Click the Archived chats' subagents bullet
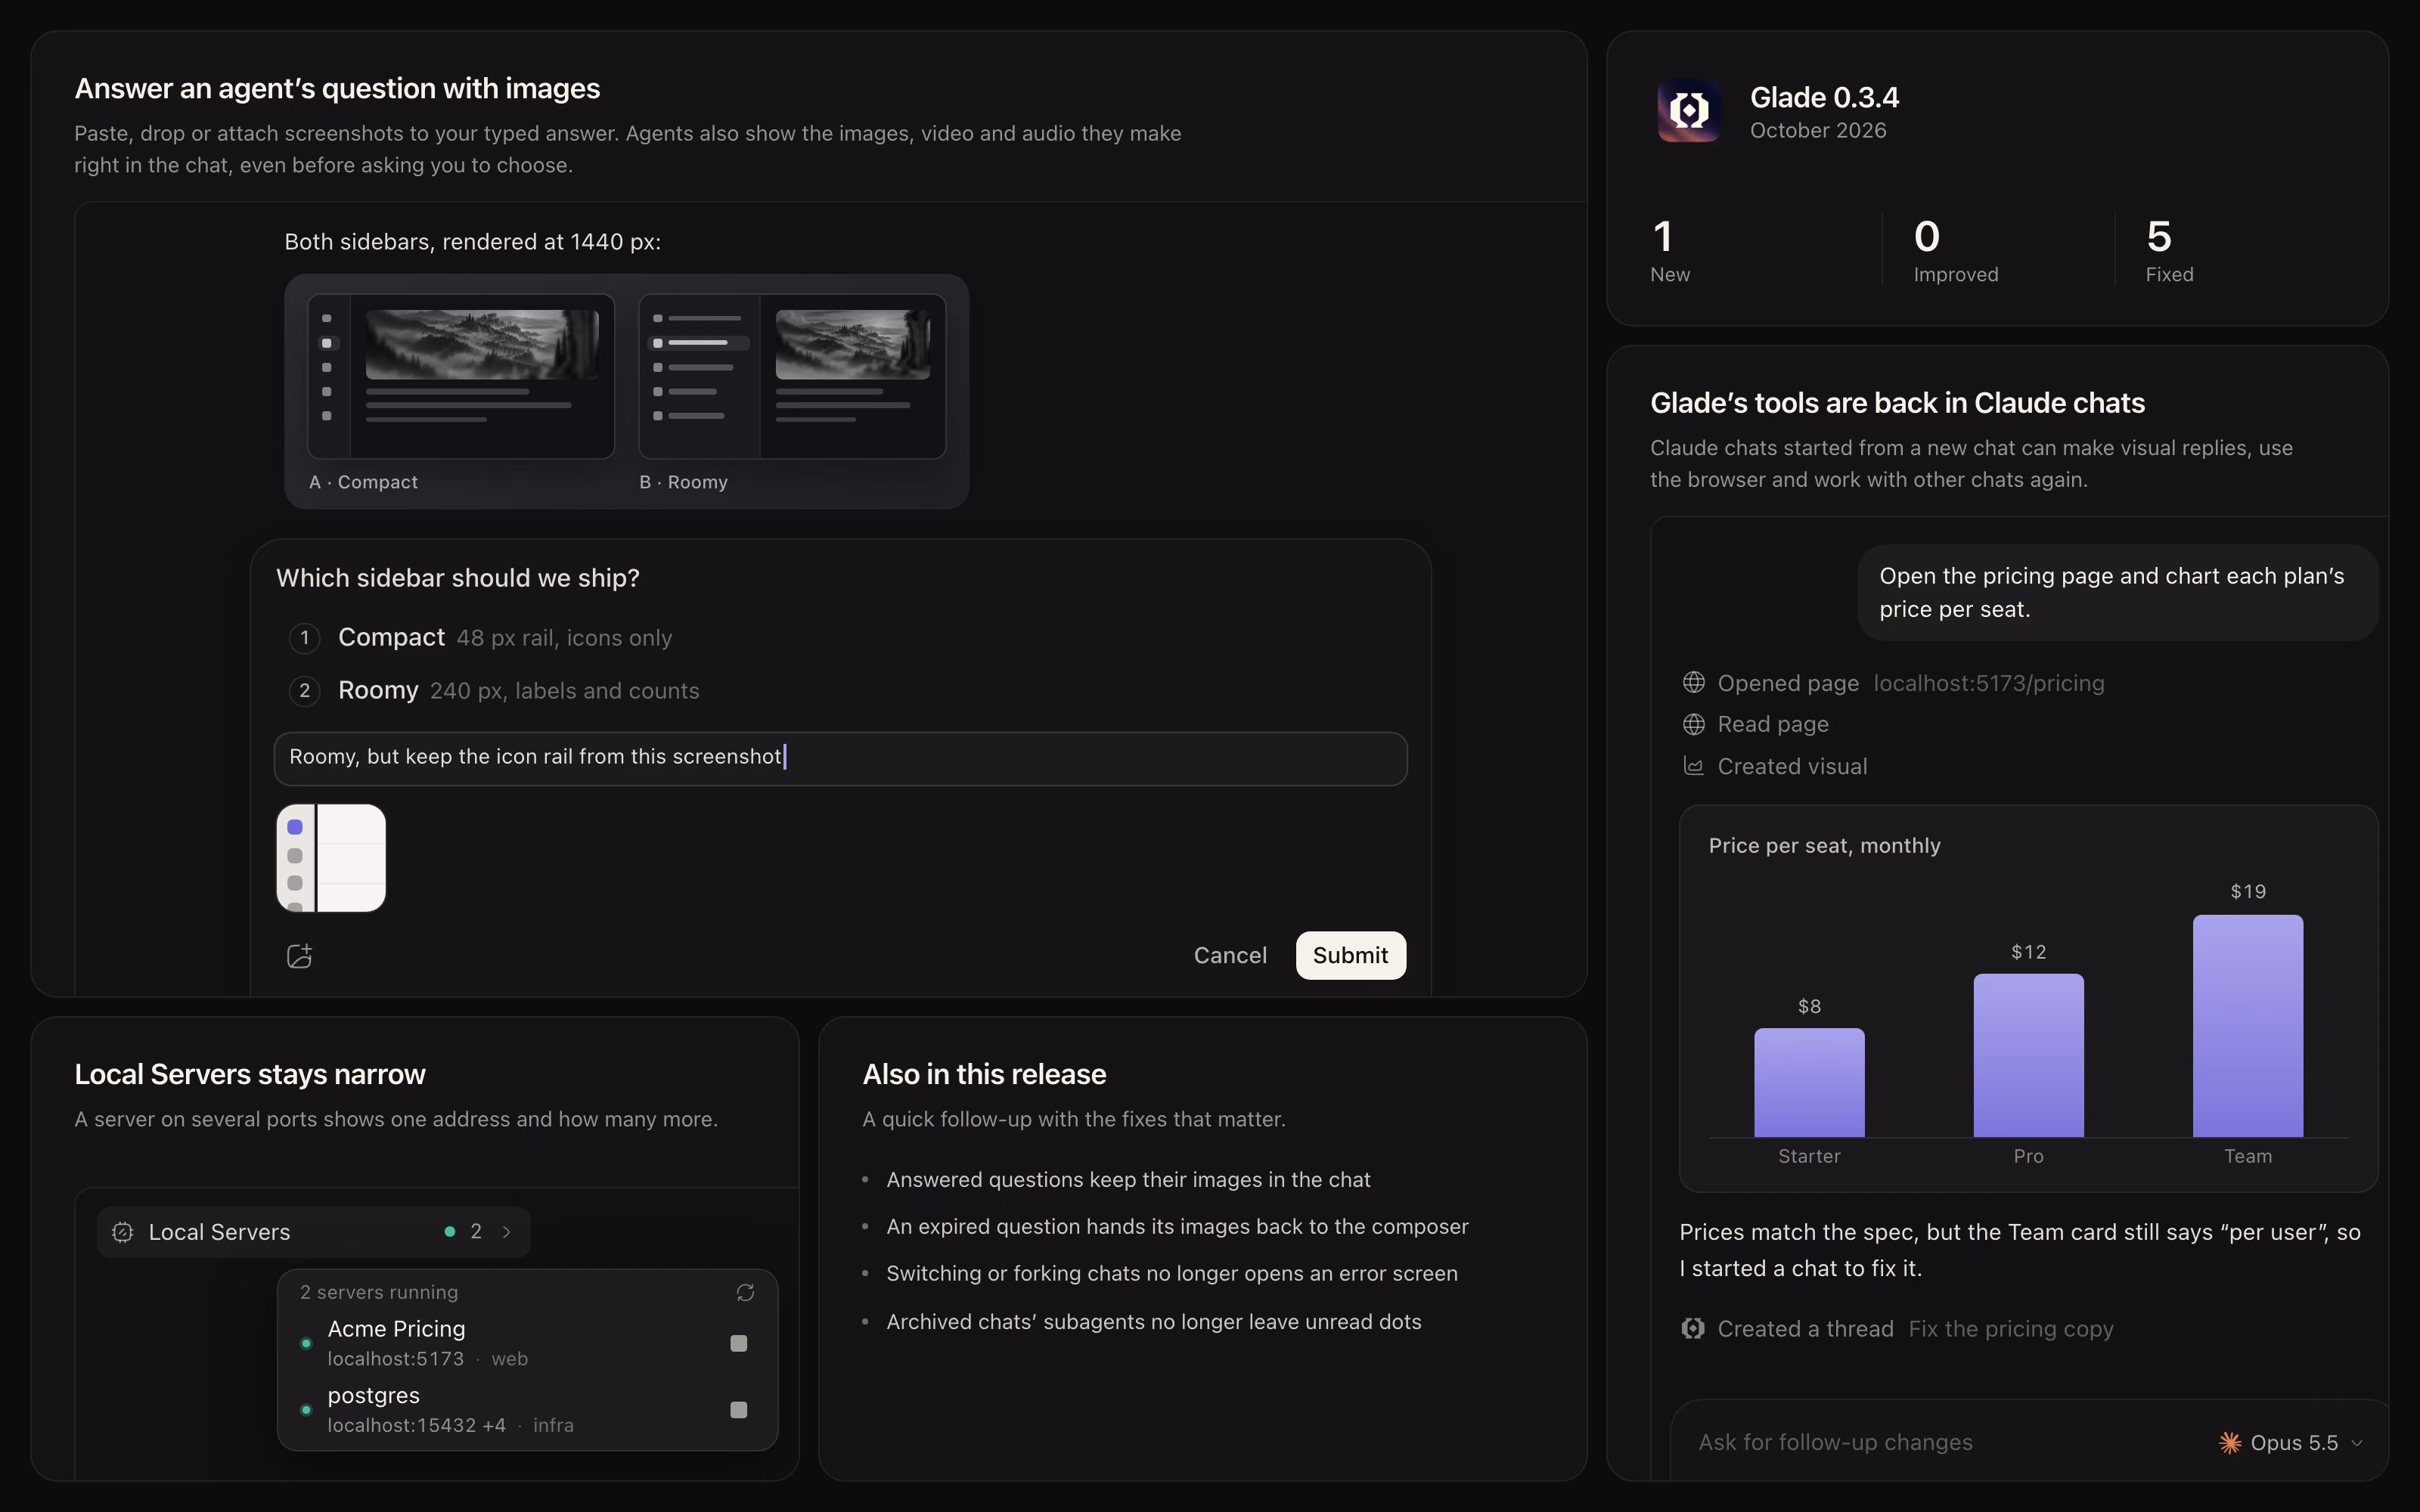The width and height of the screenshot is (2420, 1512). 1153,1322
